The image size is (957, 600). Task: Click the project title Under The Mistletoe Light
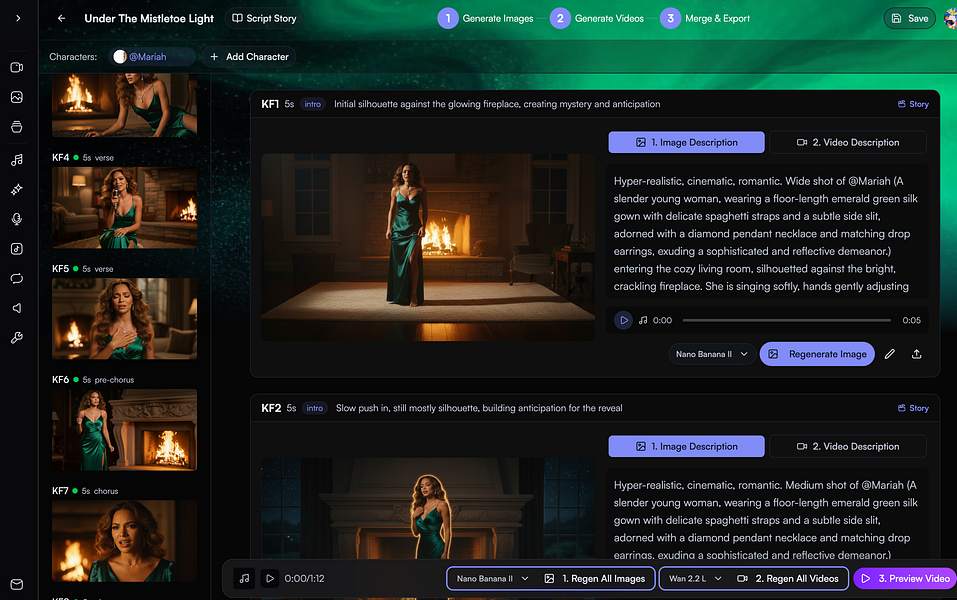click(x=149, y=18)
